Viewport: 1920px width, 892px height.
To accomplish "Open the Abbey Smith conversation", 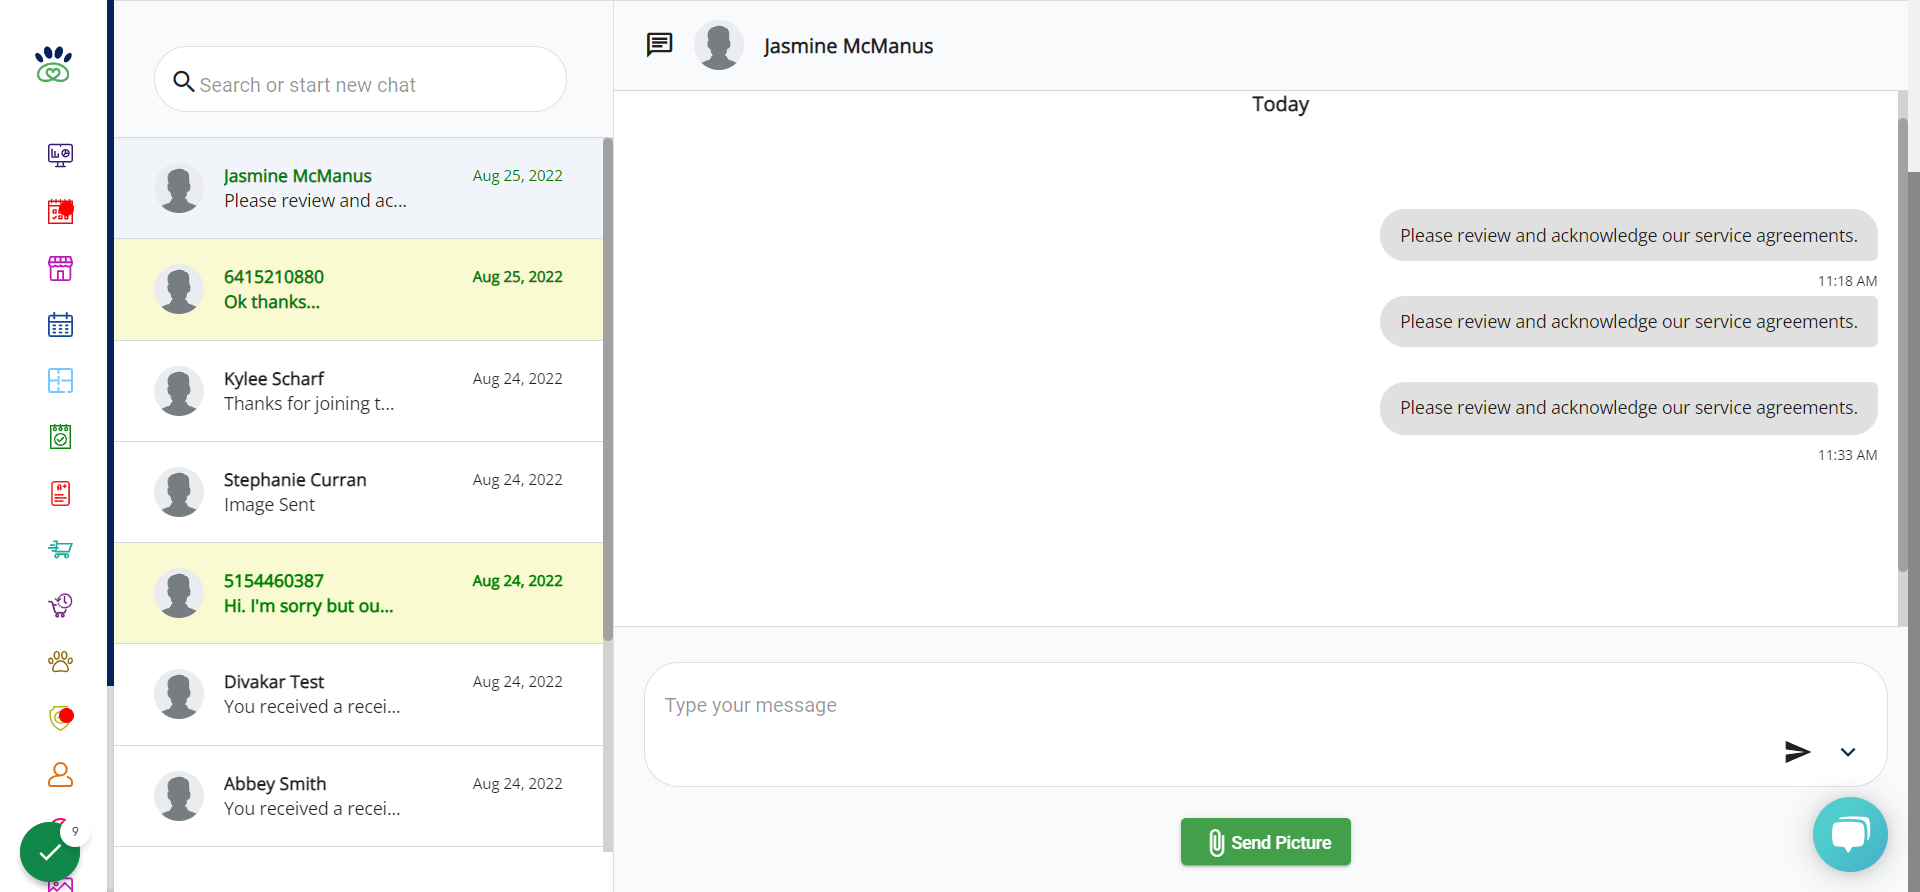I will pyautogui.click(x=358, y=796).
